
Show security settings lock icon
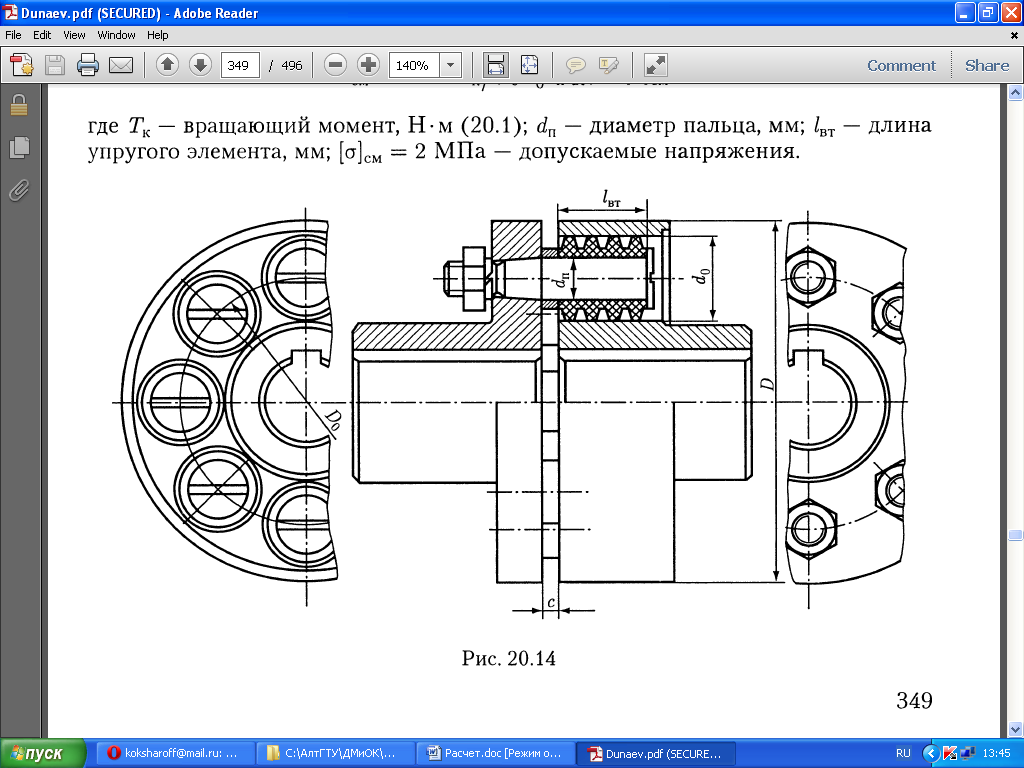click(19, 105)
